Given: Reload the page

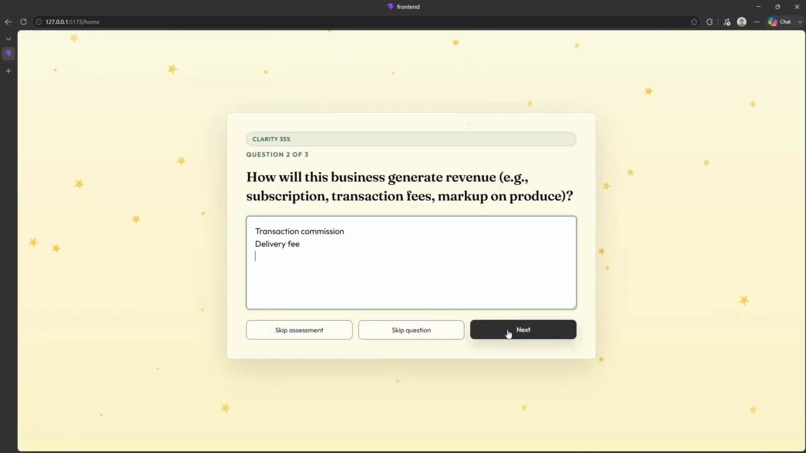Looking at the screenshot, I should [23, 22].
